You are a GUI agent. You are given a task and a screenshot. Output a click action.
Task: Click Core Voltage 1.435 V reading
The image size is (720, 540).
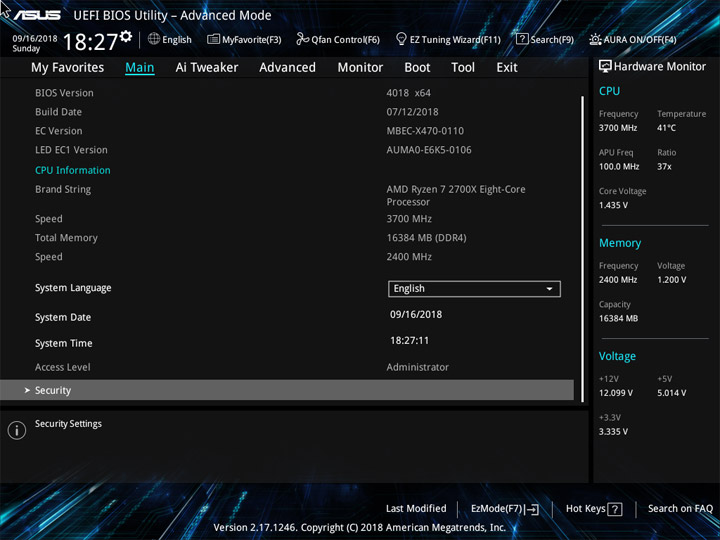(x=613, y=205)
